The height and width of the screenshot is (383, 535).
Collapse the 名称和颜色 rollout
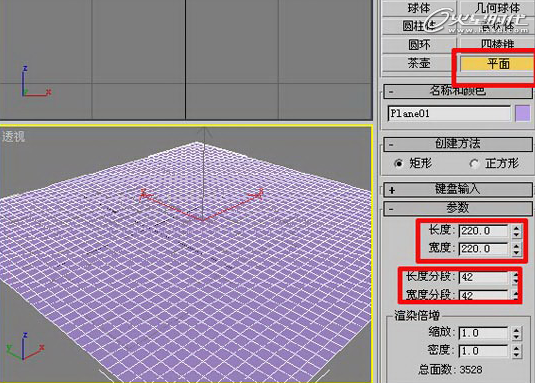[458, 91]
